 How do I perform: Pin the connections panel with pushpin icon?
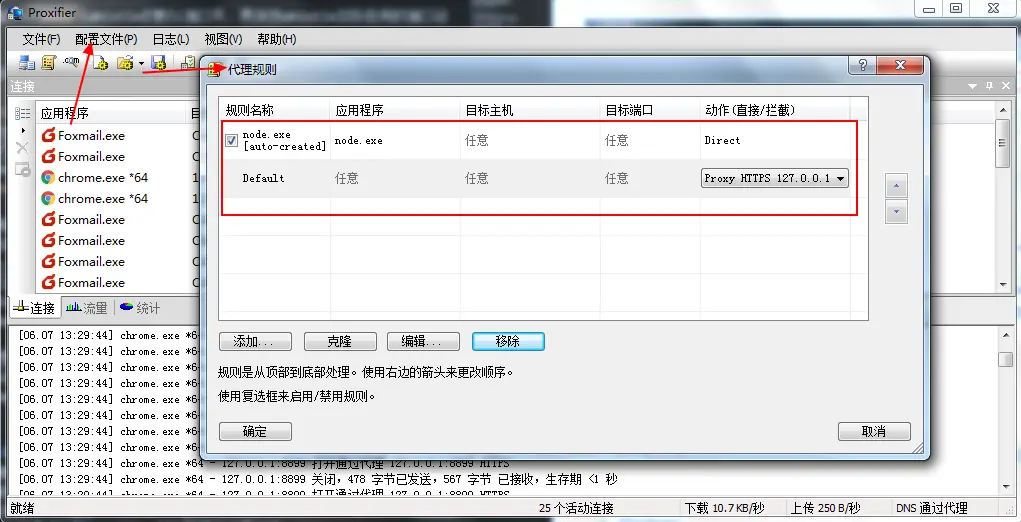[989, 86]
